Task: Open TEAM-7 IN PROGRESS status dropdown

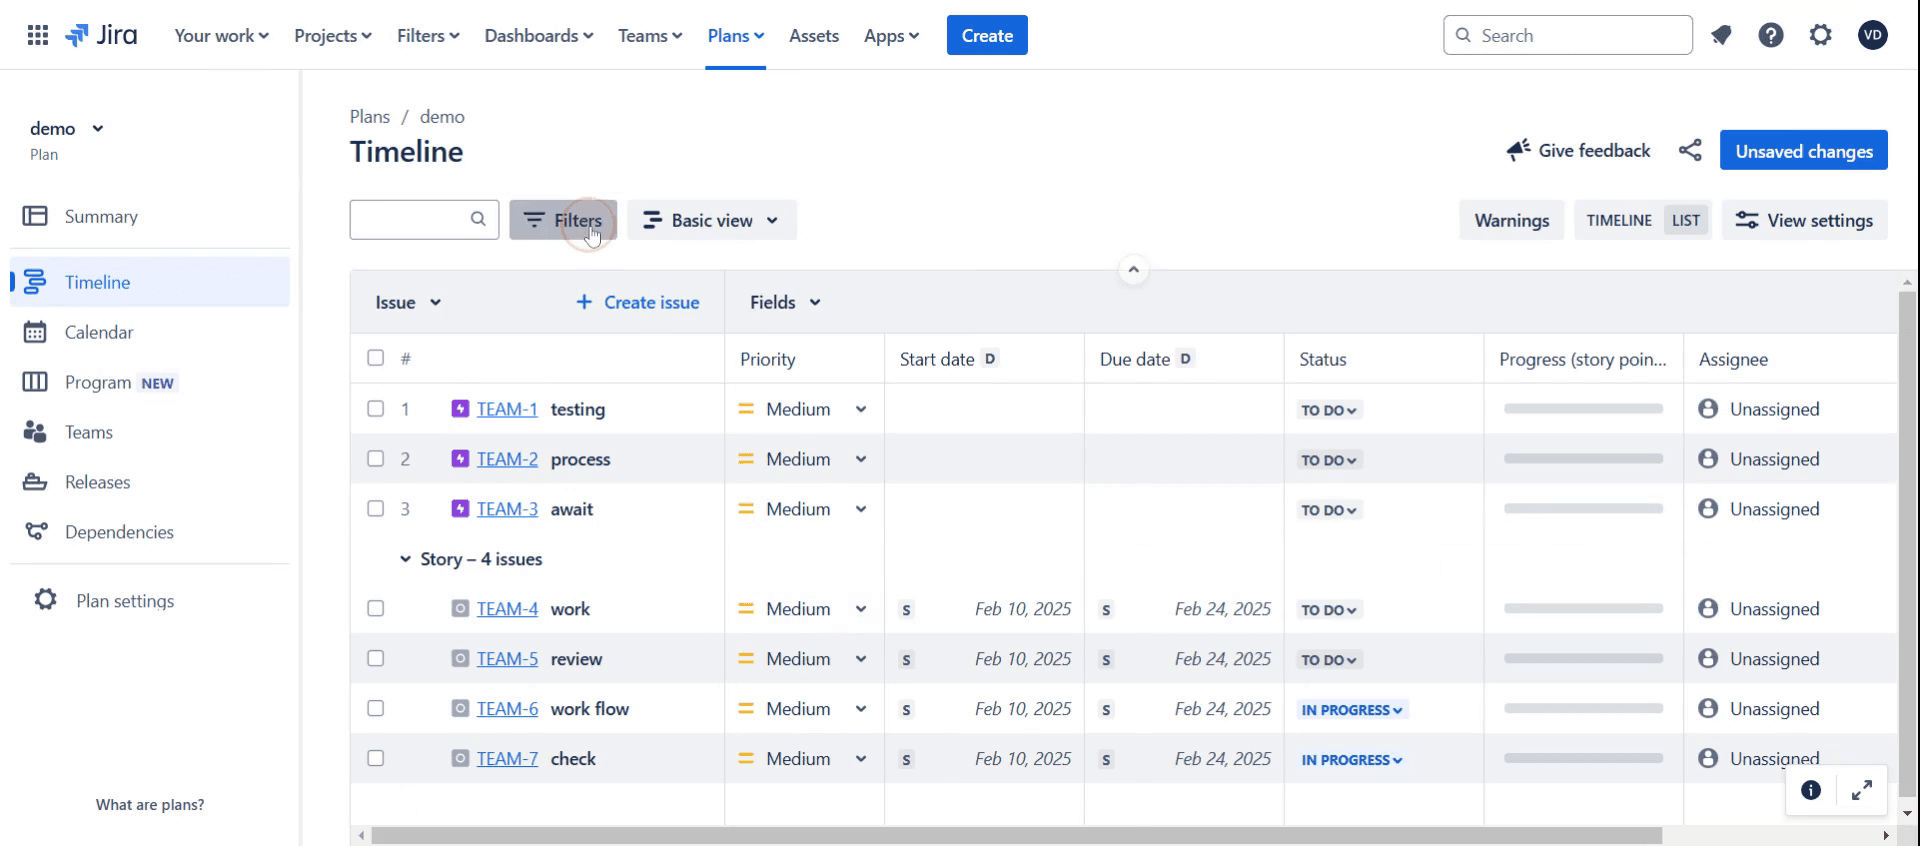Action: point(1352,760)
